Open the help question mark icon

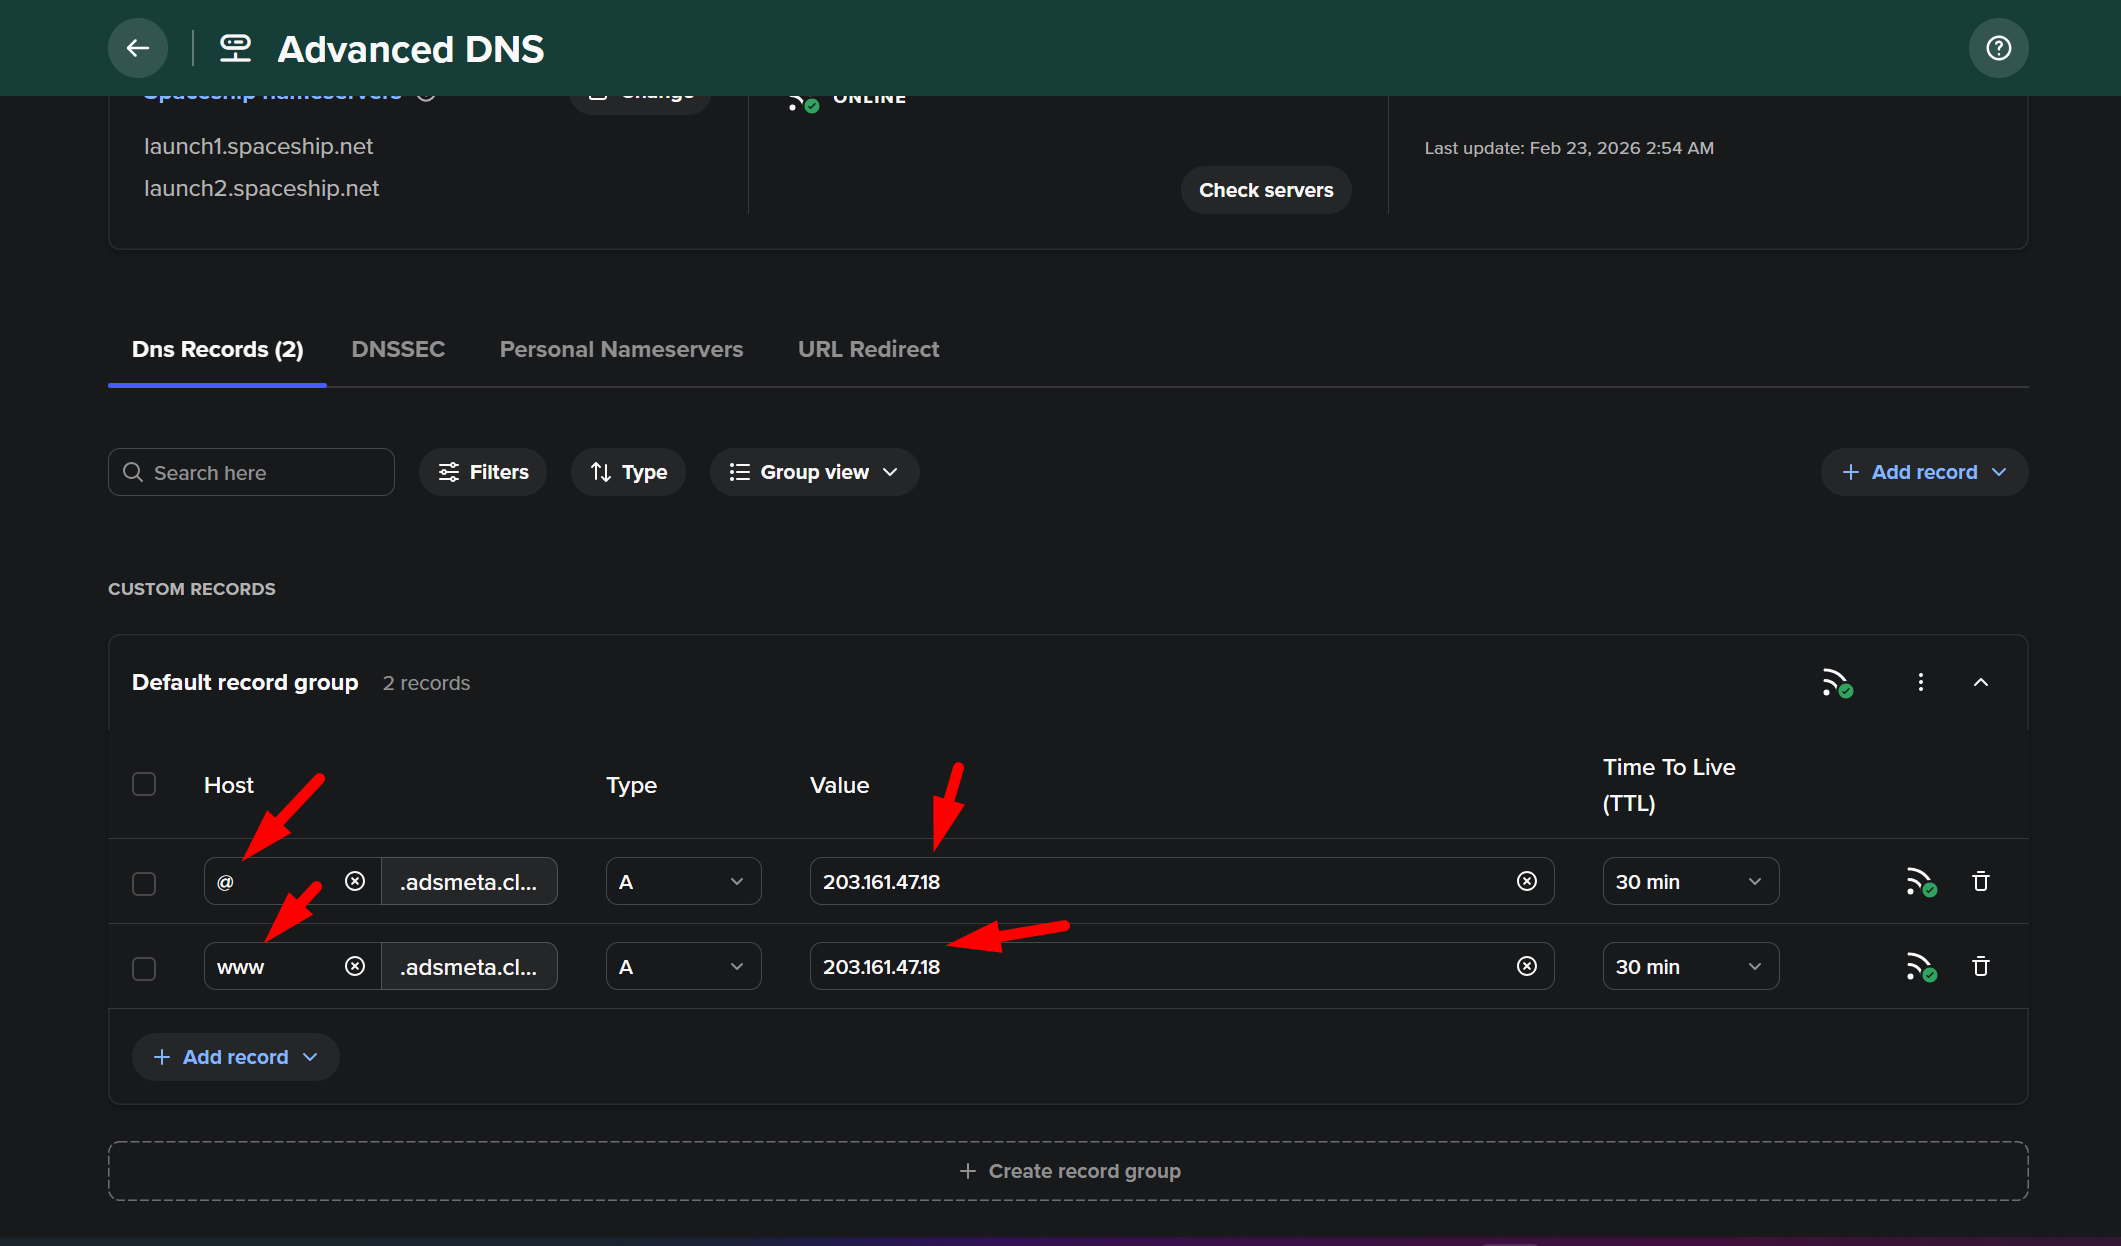[1998, 48]
